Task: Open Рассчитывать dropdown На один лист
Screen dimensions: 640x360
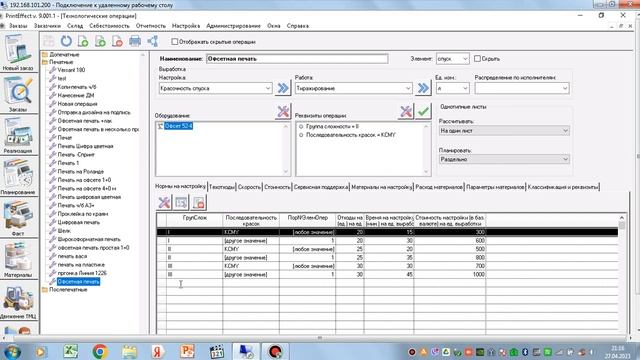Action: (x=504, y=131)
